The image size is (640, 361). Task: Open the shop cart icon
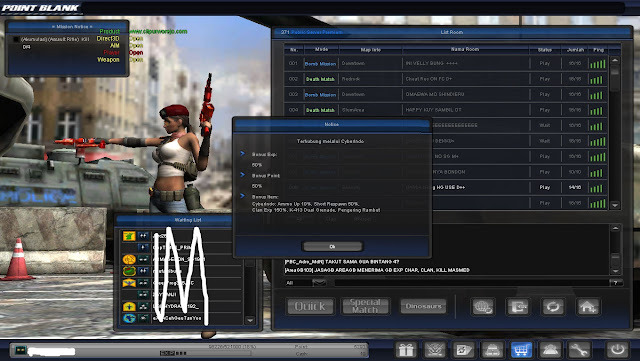[521, 350]
